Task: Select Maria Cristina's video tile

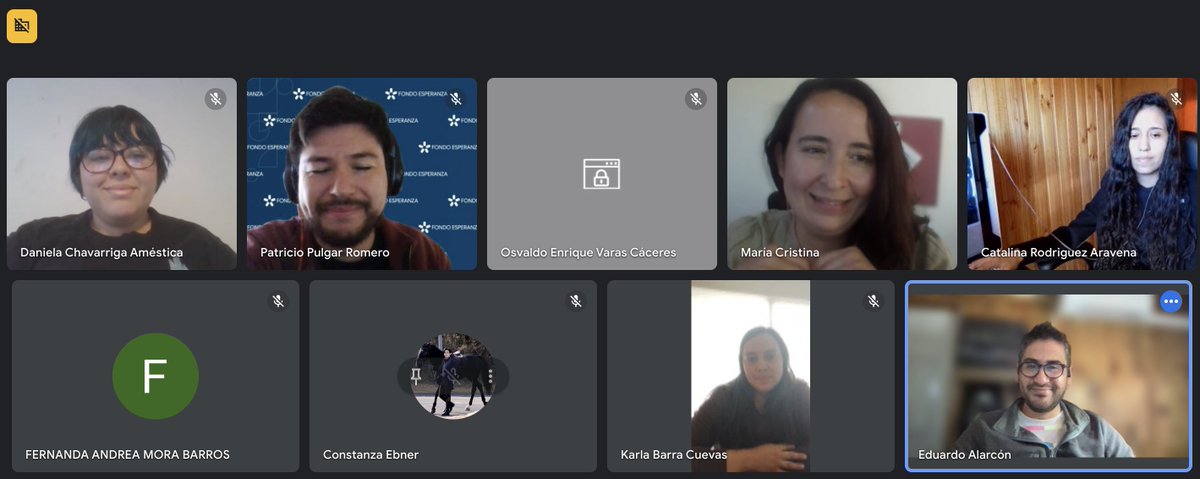Action: (x=842, y=174)
